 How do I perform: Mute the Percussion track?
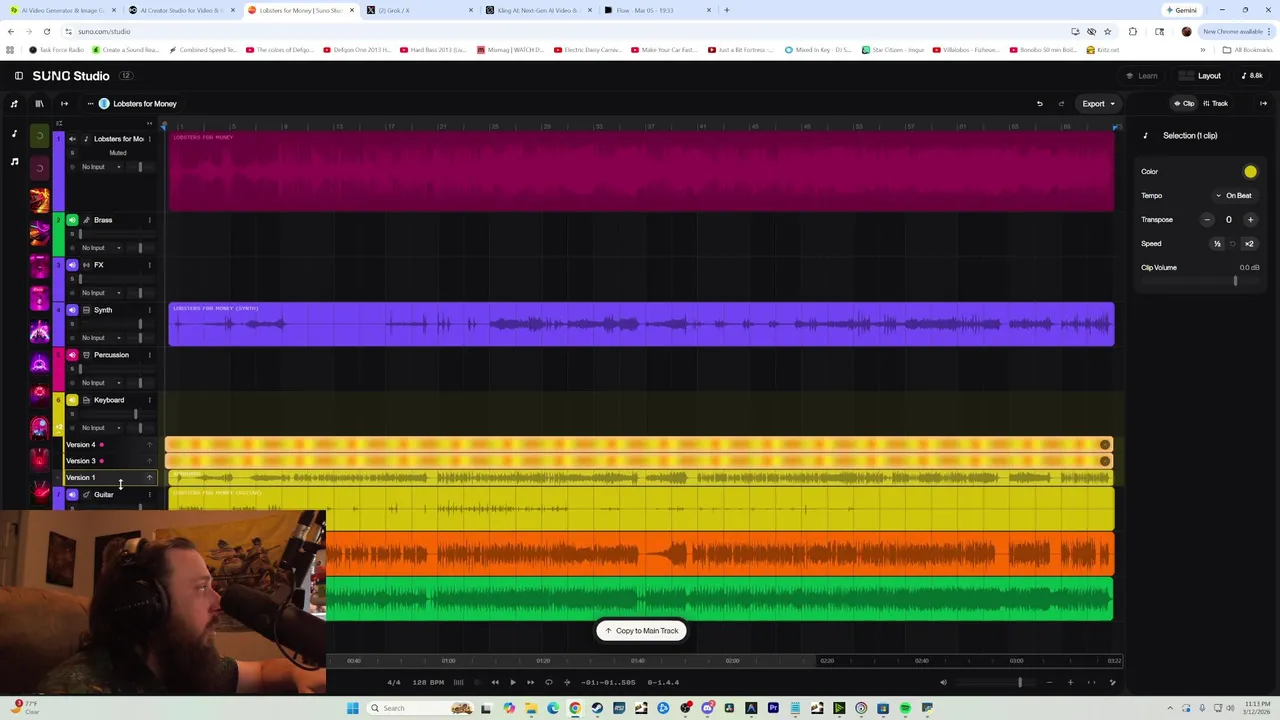[72, 355]
